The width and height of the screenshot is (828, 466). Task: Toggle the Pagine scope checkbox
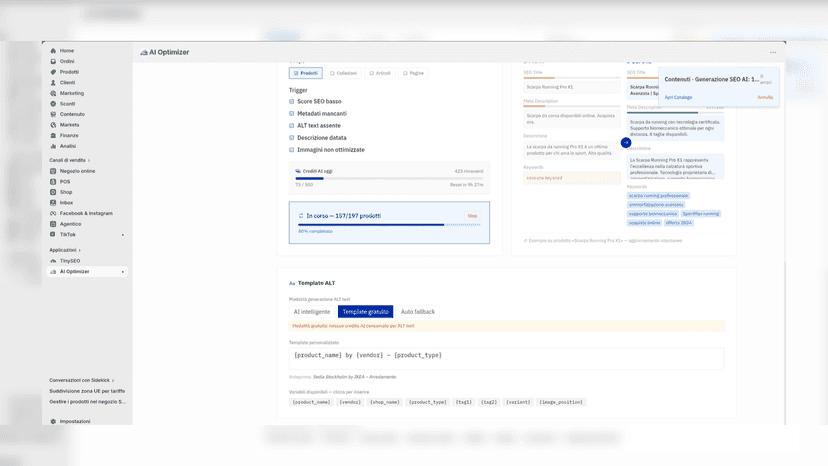point(405,73)
